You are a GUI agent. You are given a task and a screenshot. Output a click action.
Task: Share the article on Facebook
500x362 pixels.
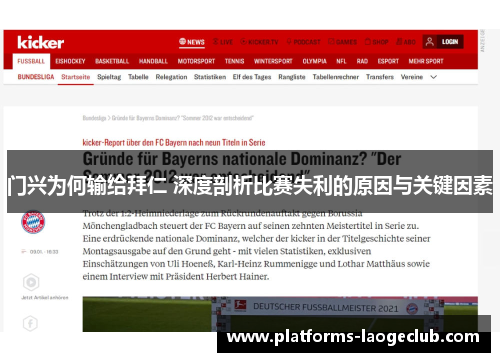tap(30, 323)
